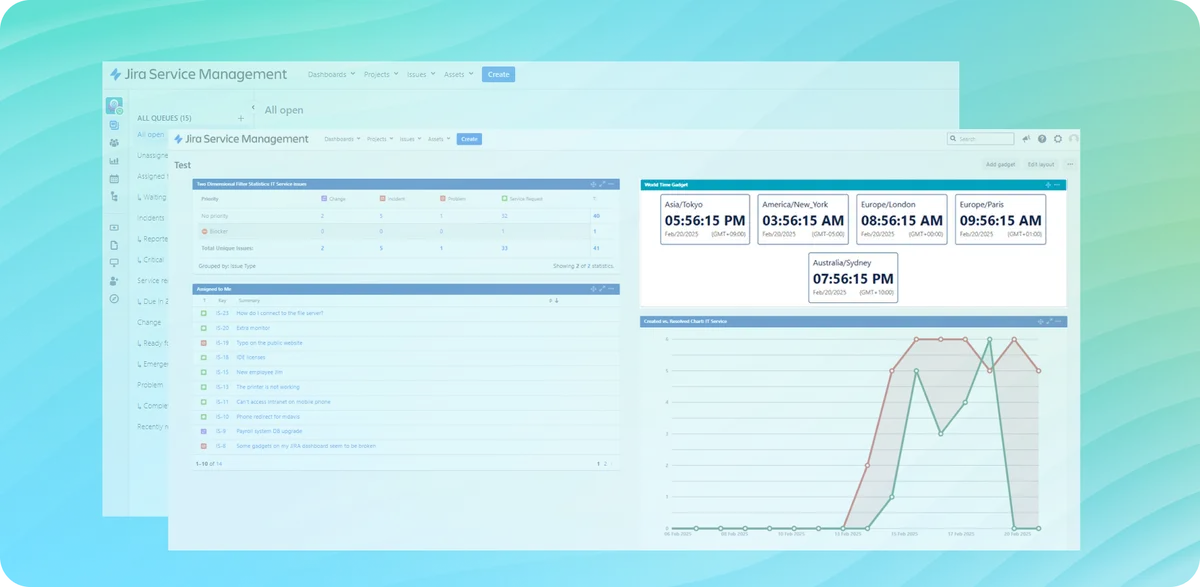
Task: Click the Europe/London clock card
Action: (x=902, y=220)
